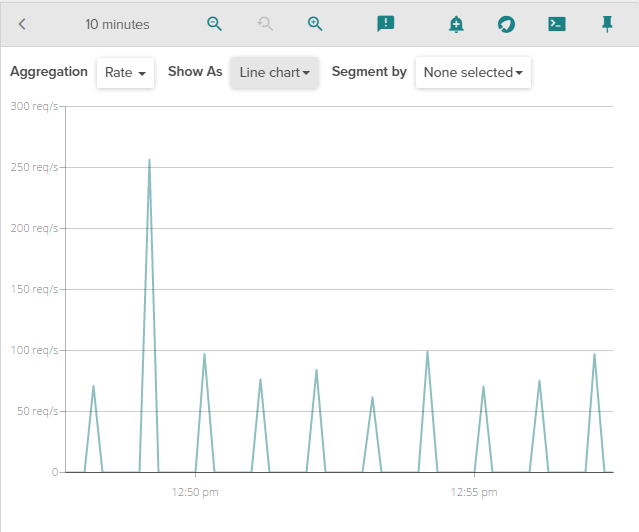
Task: Click the 150 req/s axis label
Action: point(35,289)
